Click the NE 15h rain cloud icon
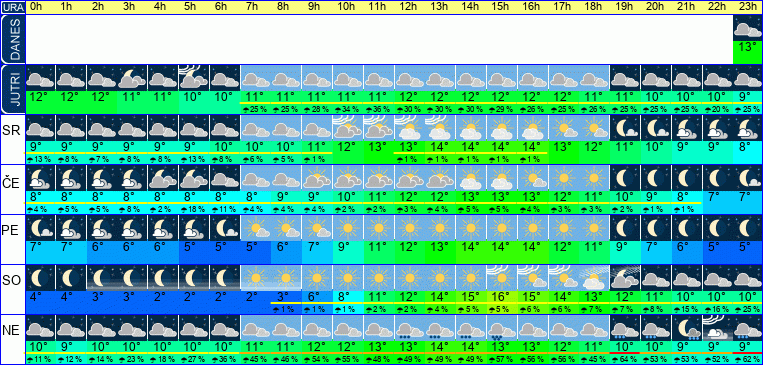 502,328
